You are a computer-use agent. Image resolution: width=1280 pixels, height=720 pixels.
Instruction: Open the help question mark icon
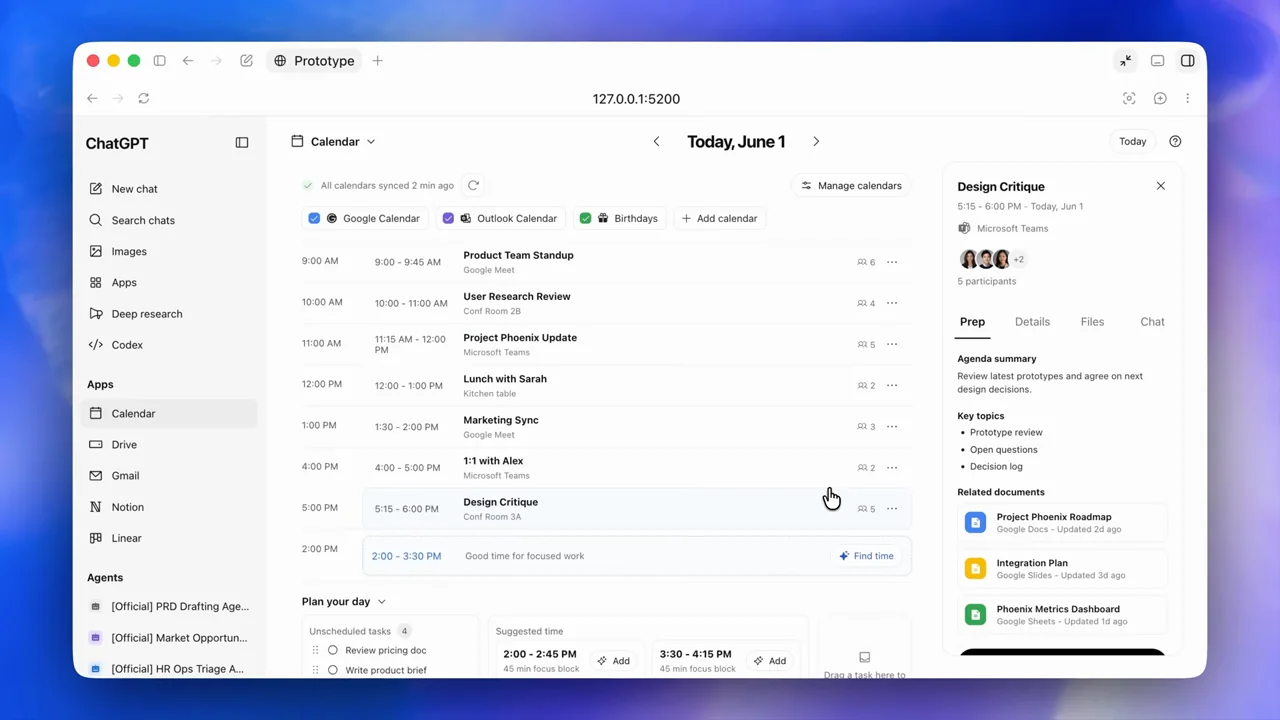[x=1175, y=142]
